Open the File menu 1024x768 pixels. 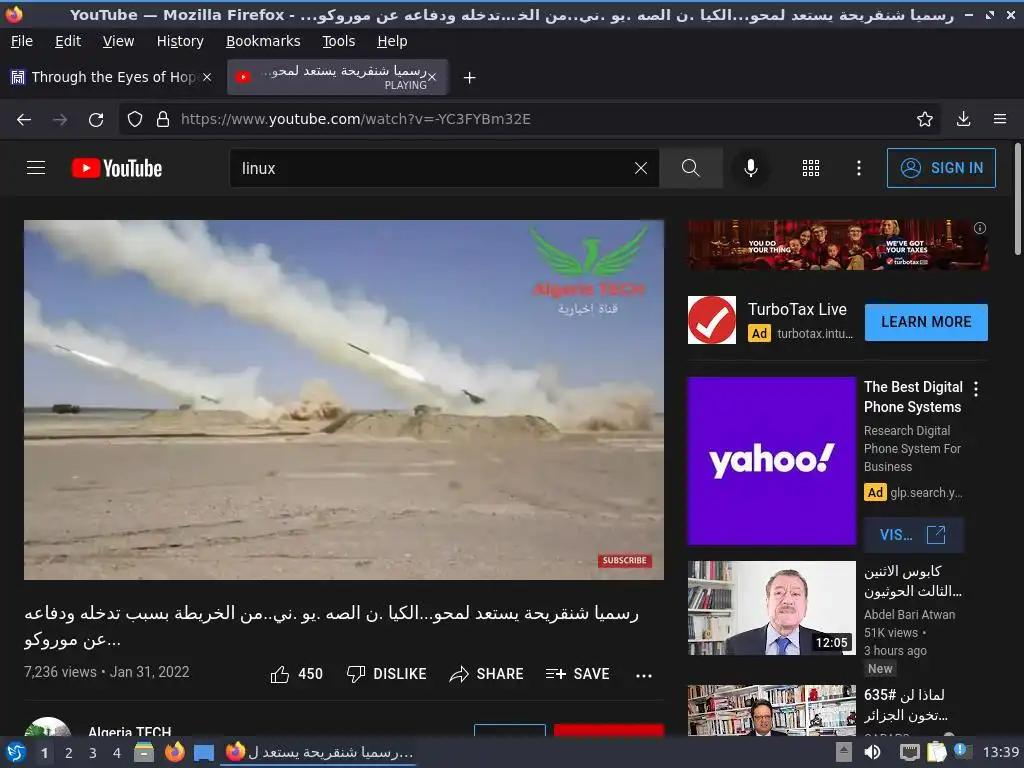[22, 41]
